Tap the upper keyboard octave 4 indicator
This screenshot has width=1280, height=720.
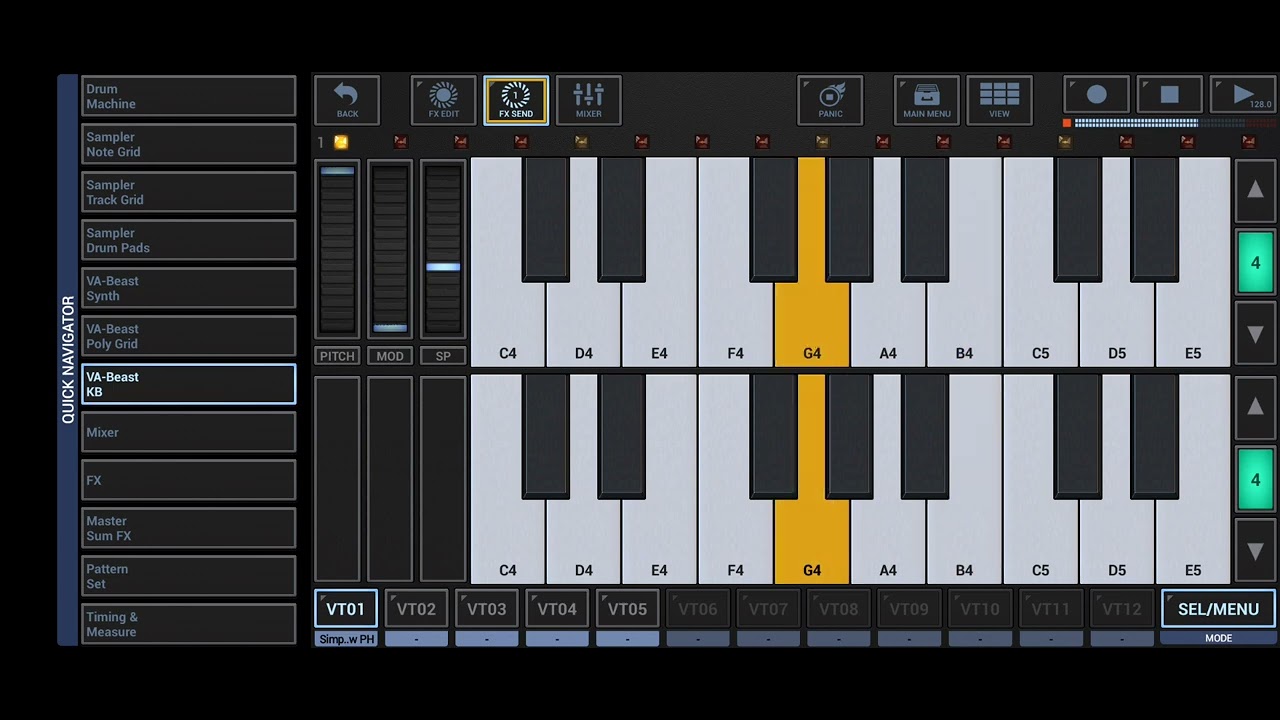click(1255, 263)
